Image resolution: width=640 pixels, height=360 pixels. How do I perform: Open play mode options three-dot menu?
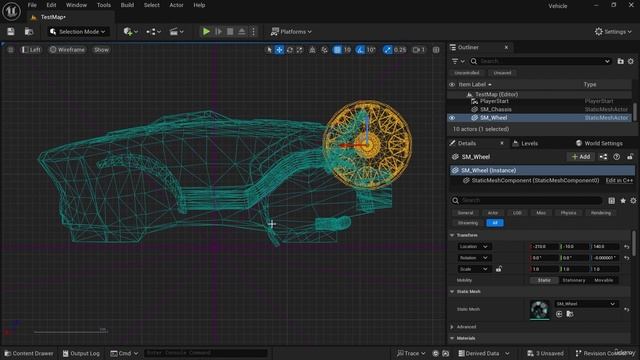tap(253, 31)
